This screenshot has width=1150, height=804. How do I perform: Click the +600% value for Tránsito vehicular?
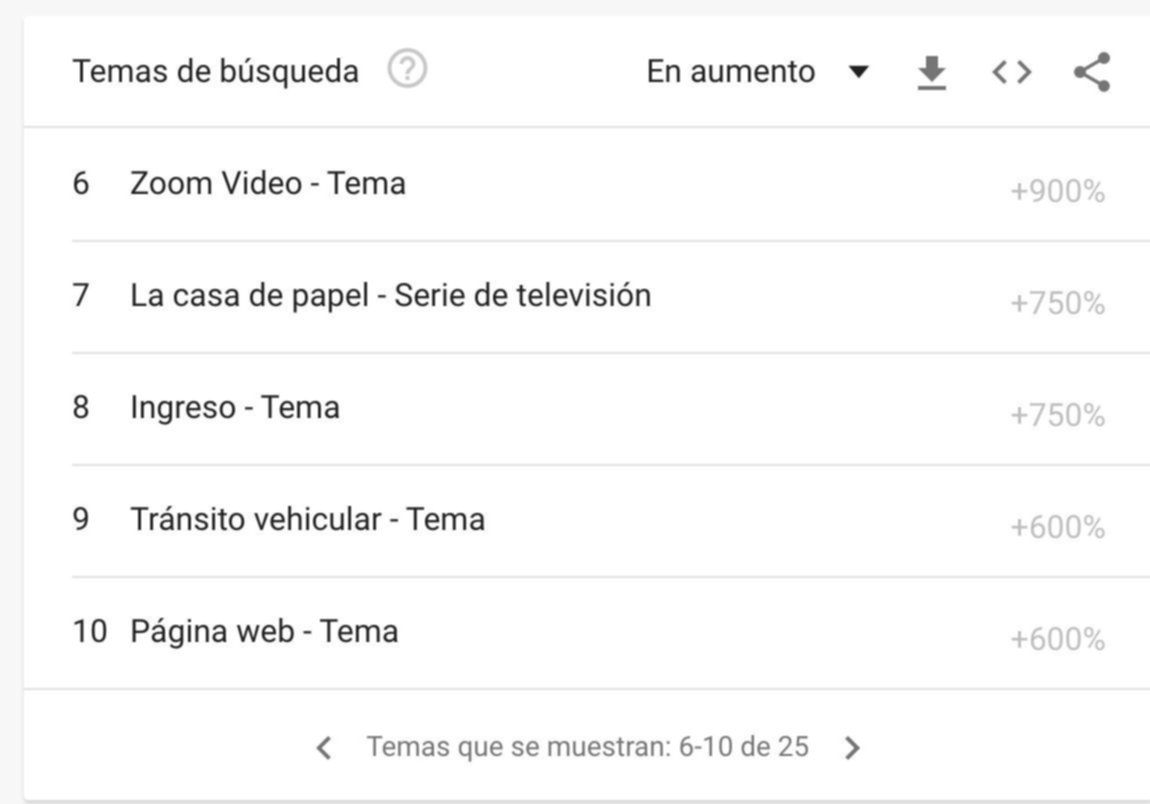(x=1057, y=528)
